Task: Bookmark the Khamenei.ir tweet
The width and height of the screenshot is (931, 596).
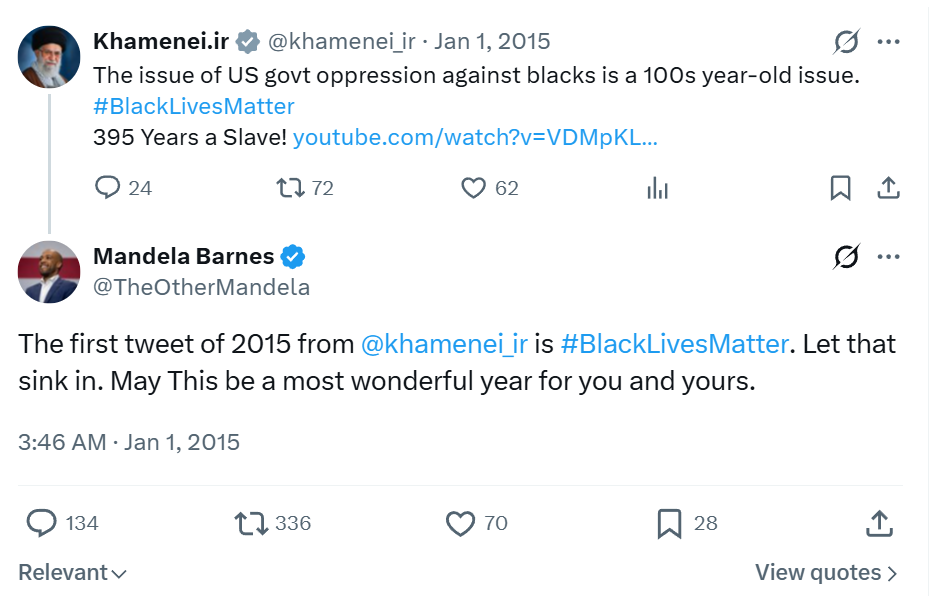Action: [x=841, y=188]
